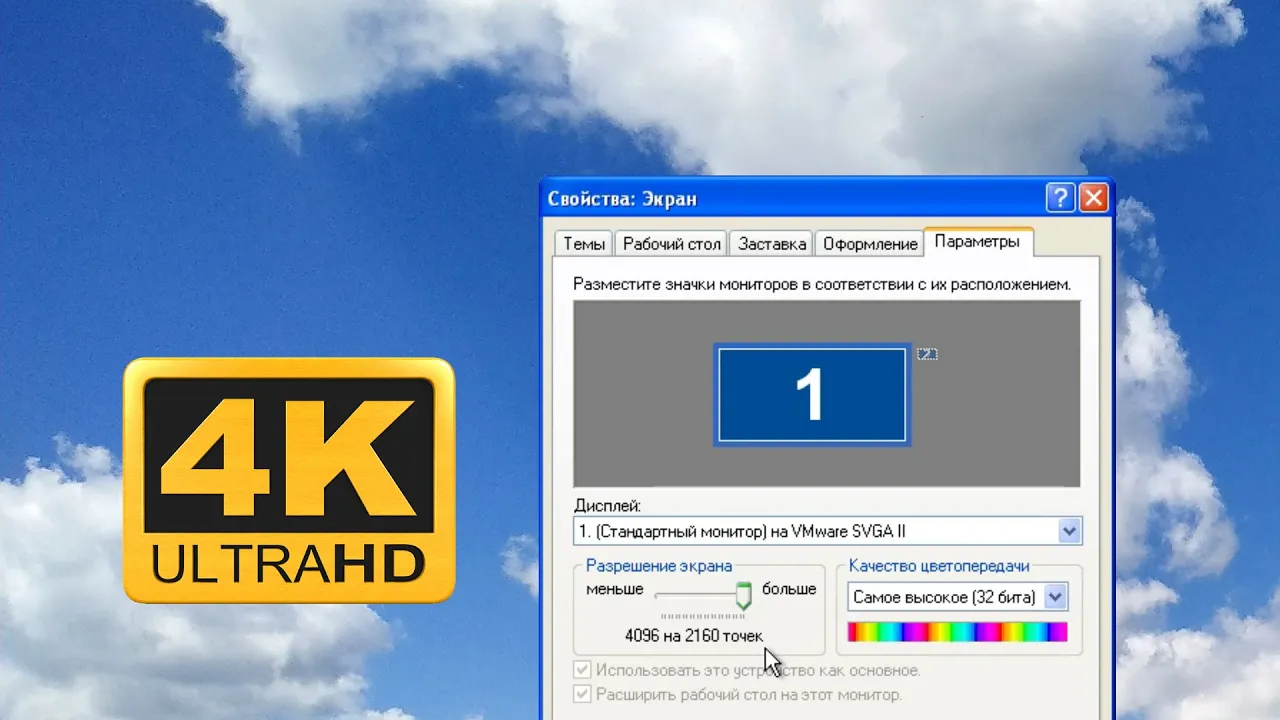Switch to the Рабочий стол tab
This screenshot has width=1280, height=720.
671,244
